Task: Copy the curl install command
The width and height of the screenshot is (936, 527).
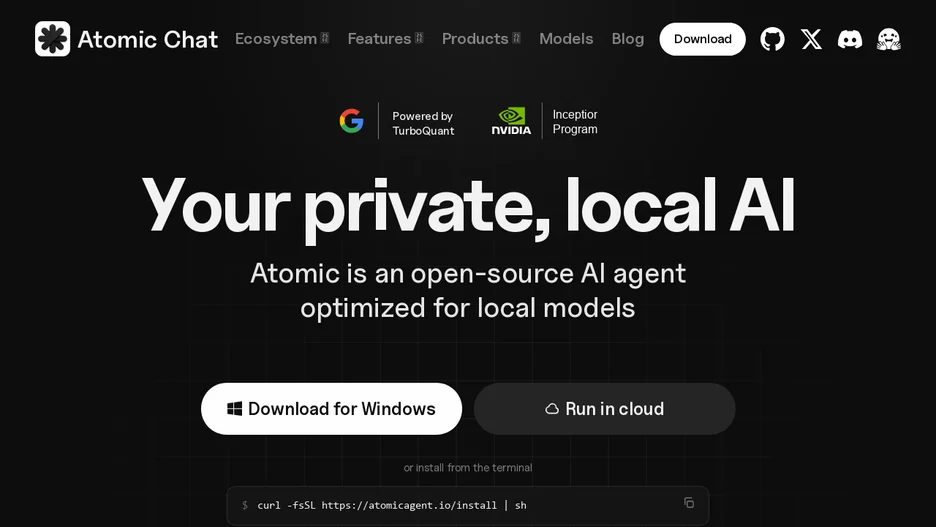Action: [689, 503]
